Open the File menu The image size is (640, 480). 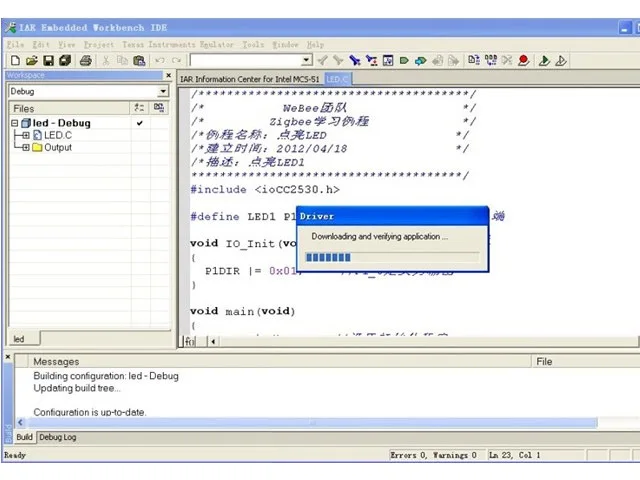(x=16, y=44)
